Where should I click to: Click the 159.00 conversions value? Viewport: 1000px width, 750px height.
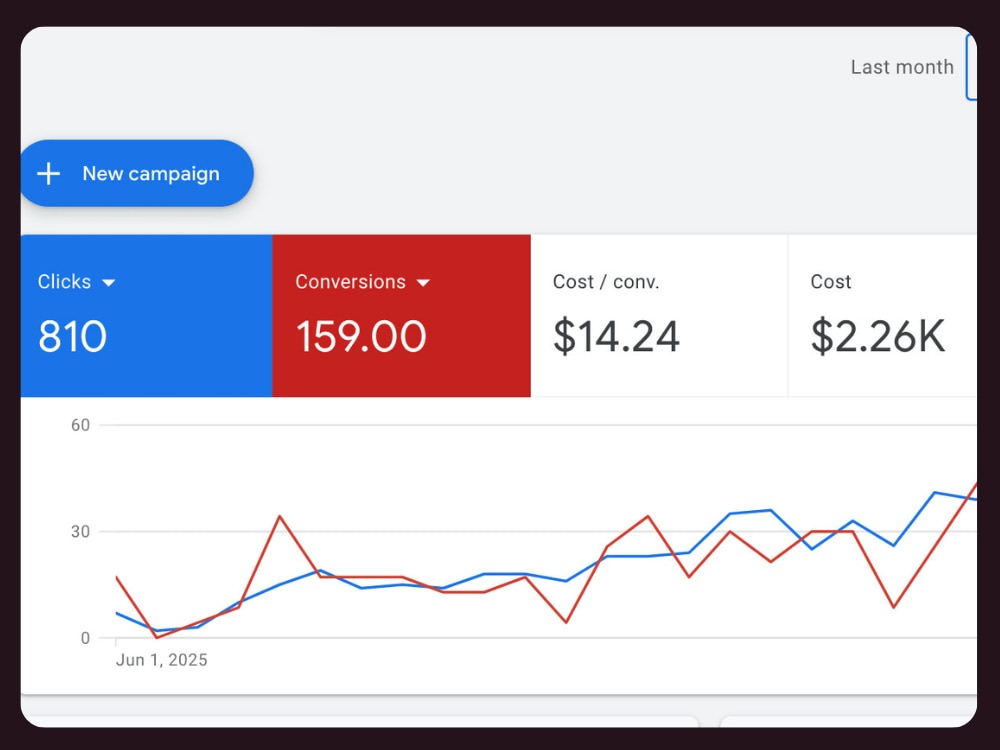click(361, 336)
